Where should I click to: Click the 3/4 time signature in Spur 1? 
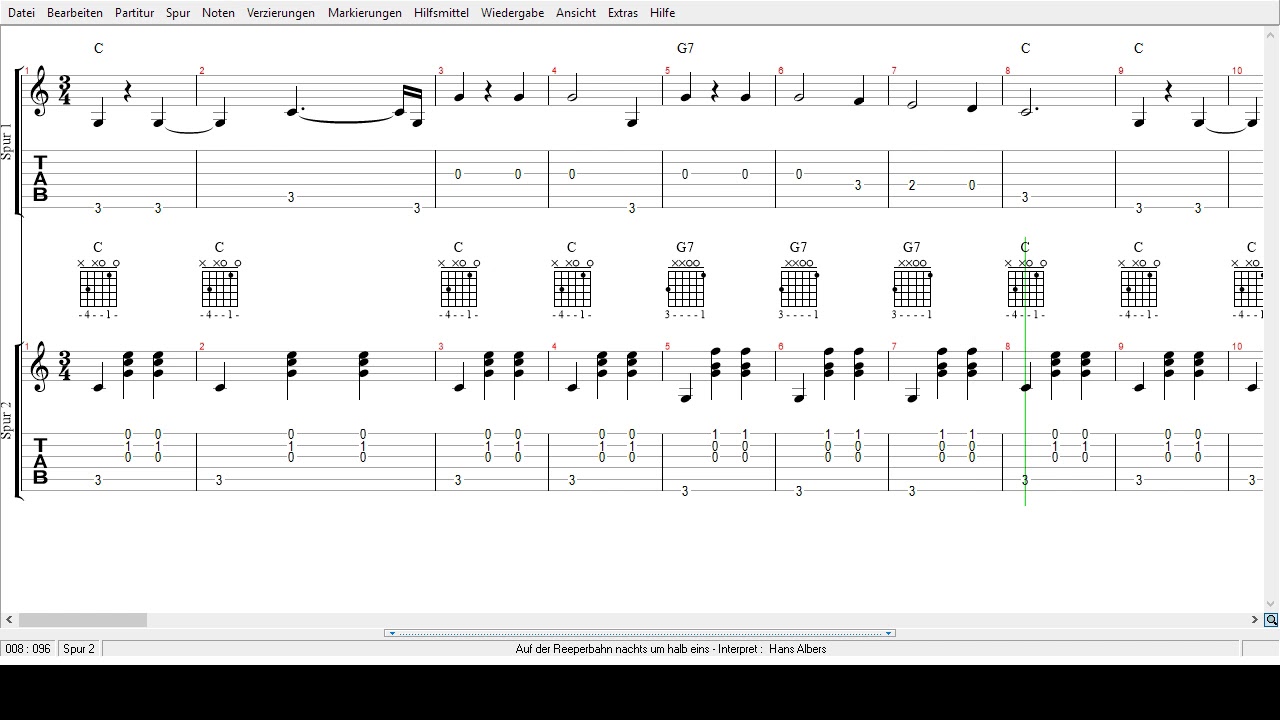(66, 90)
